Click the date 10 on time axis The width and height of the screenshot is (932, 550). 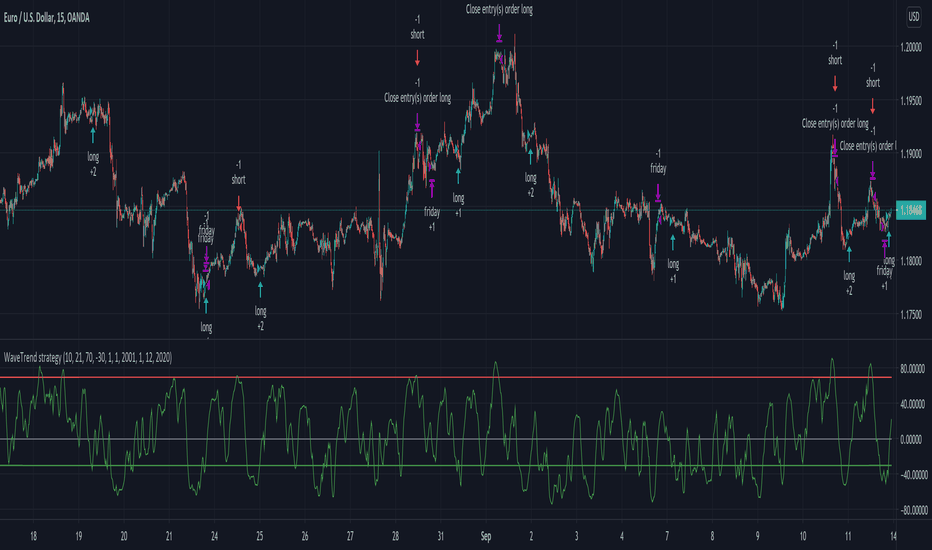pyautogui.click(x=802, y=536)
